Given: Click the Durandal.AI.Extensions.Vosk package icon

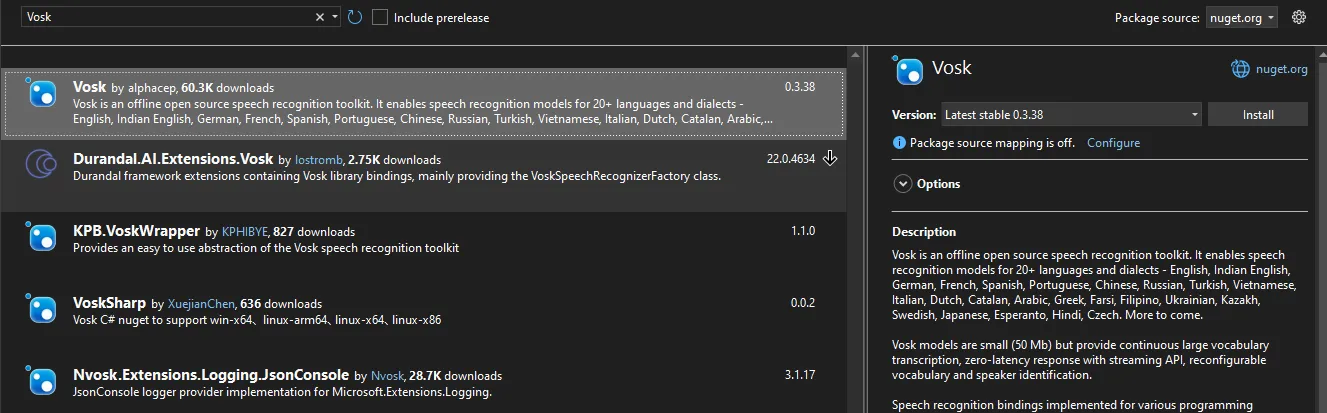Looking at the screenshot, I should (42, 163).
